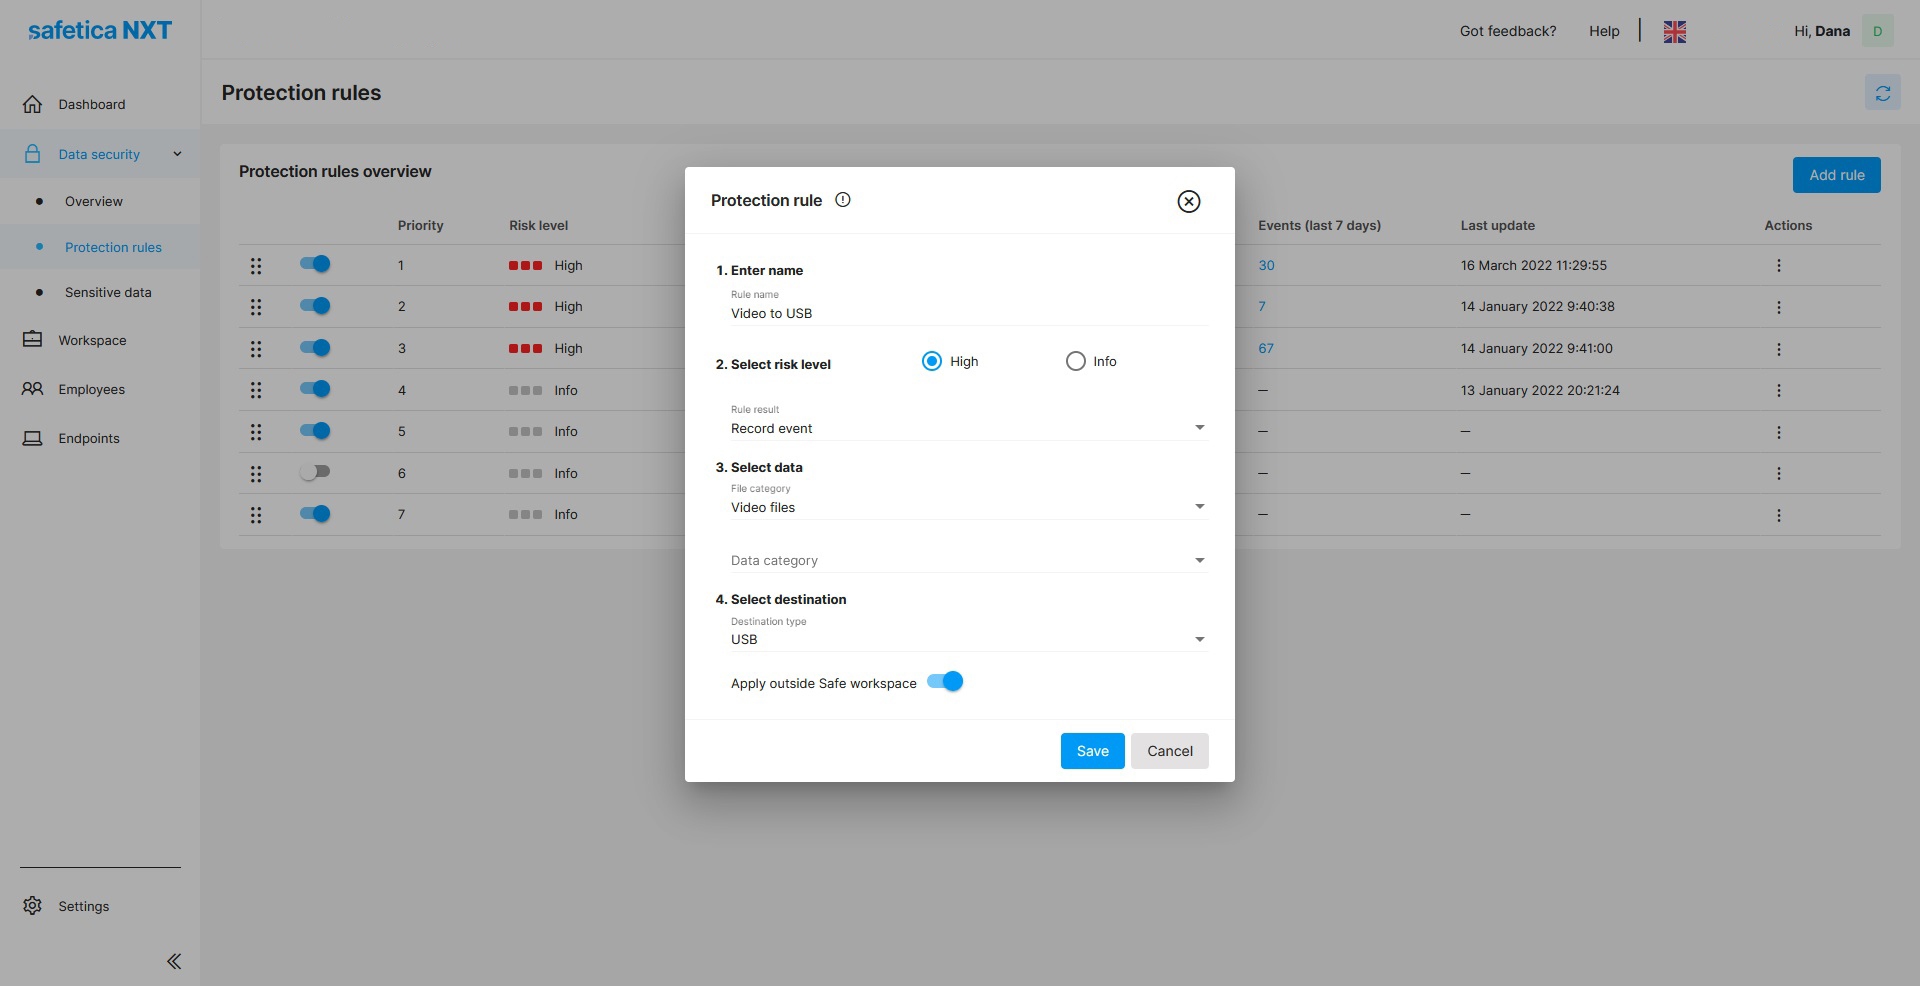Click the Settings label in sidebar

click(x=84, y=906)
